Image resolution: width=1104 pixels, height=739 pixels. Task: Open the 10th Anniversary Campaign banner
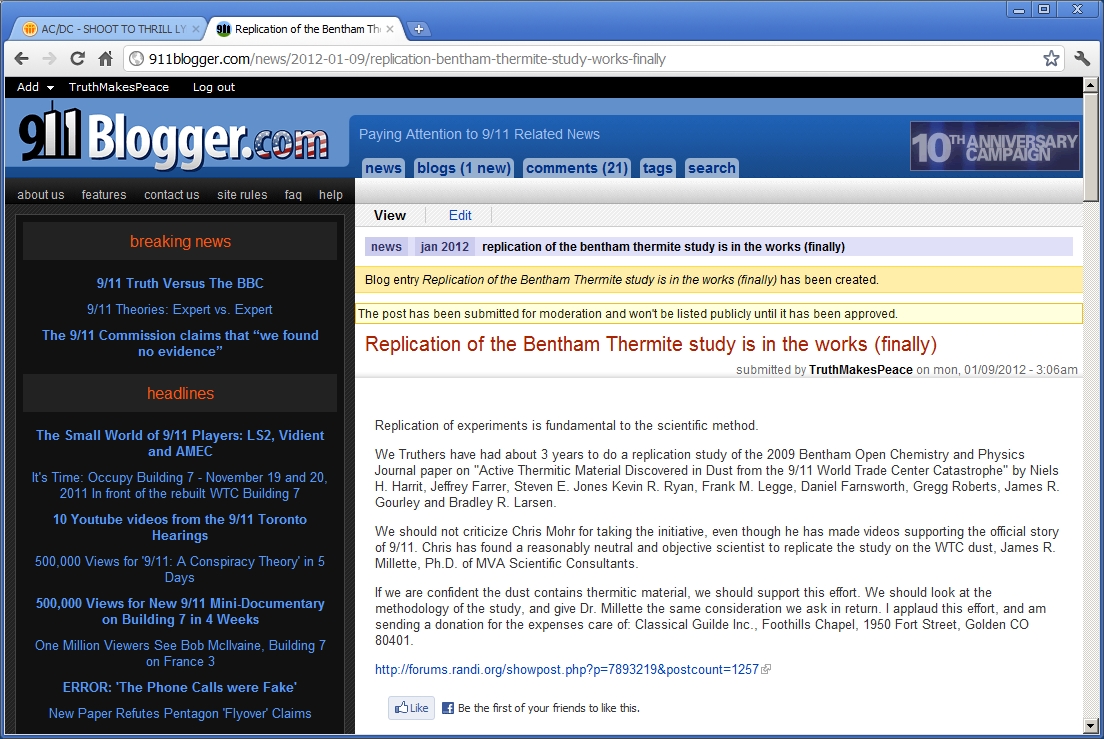coord(994,146)
